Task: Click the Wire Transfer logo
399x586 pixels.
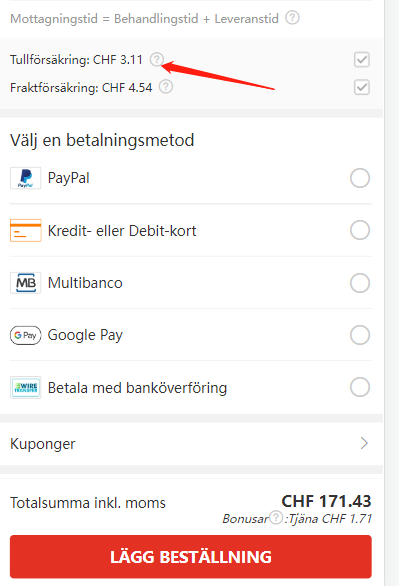Action: pos(25,388)
